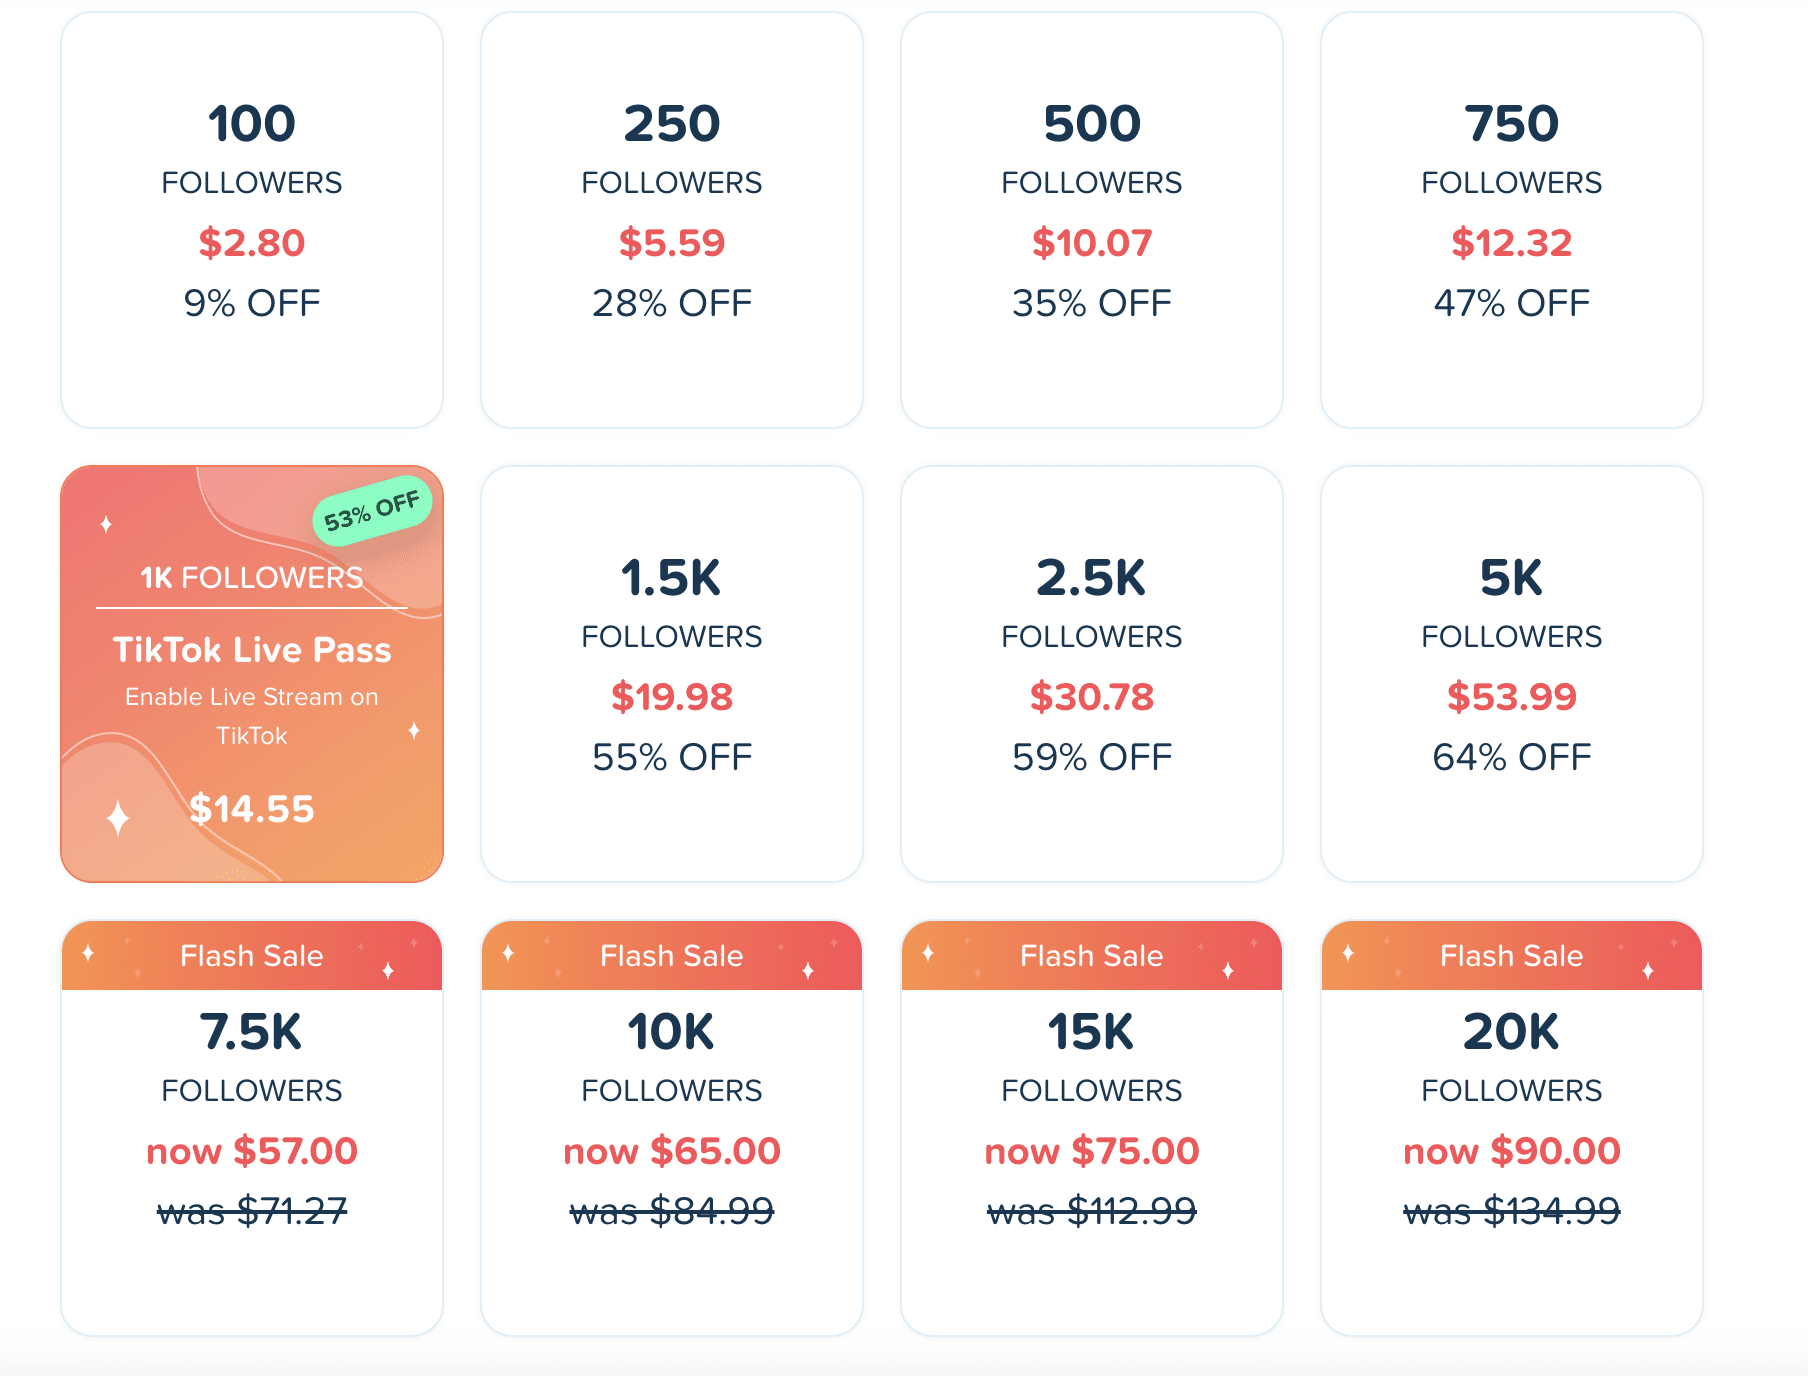1808x1376 pixels.
Task: Pick the 500 followers package
Action: (1092, 220)
